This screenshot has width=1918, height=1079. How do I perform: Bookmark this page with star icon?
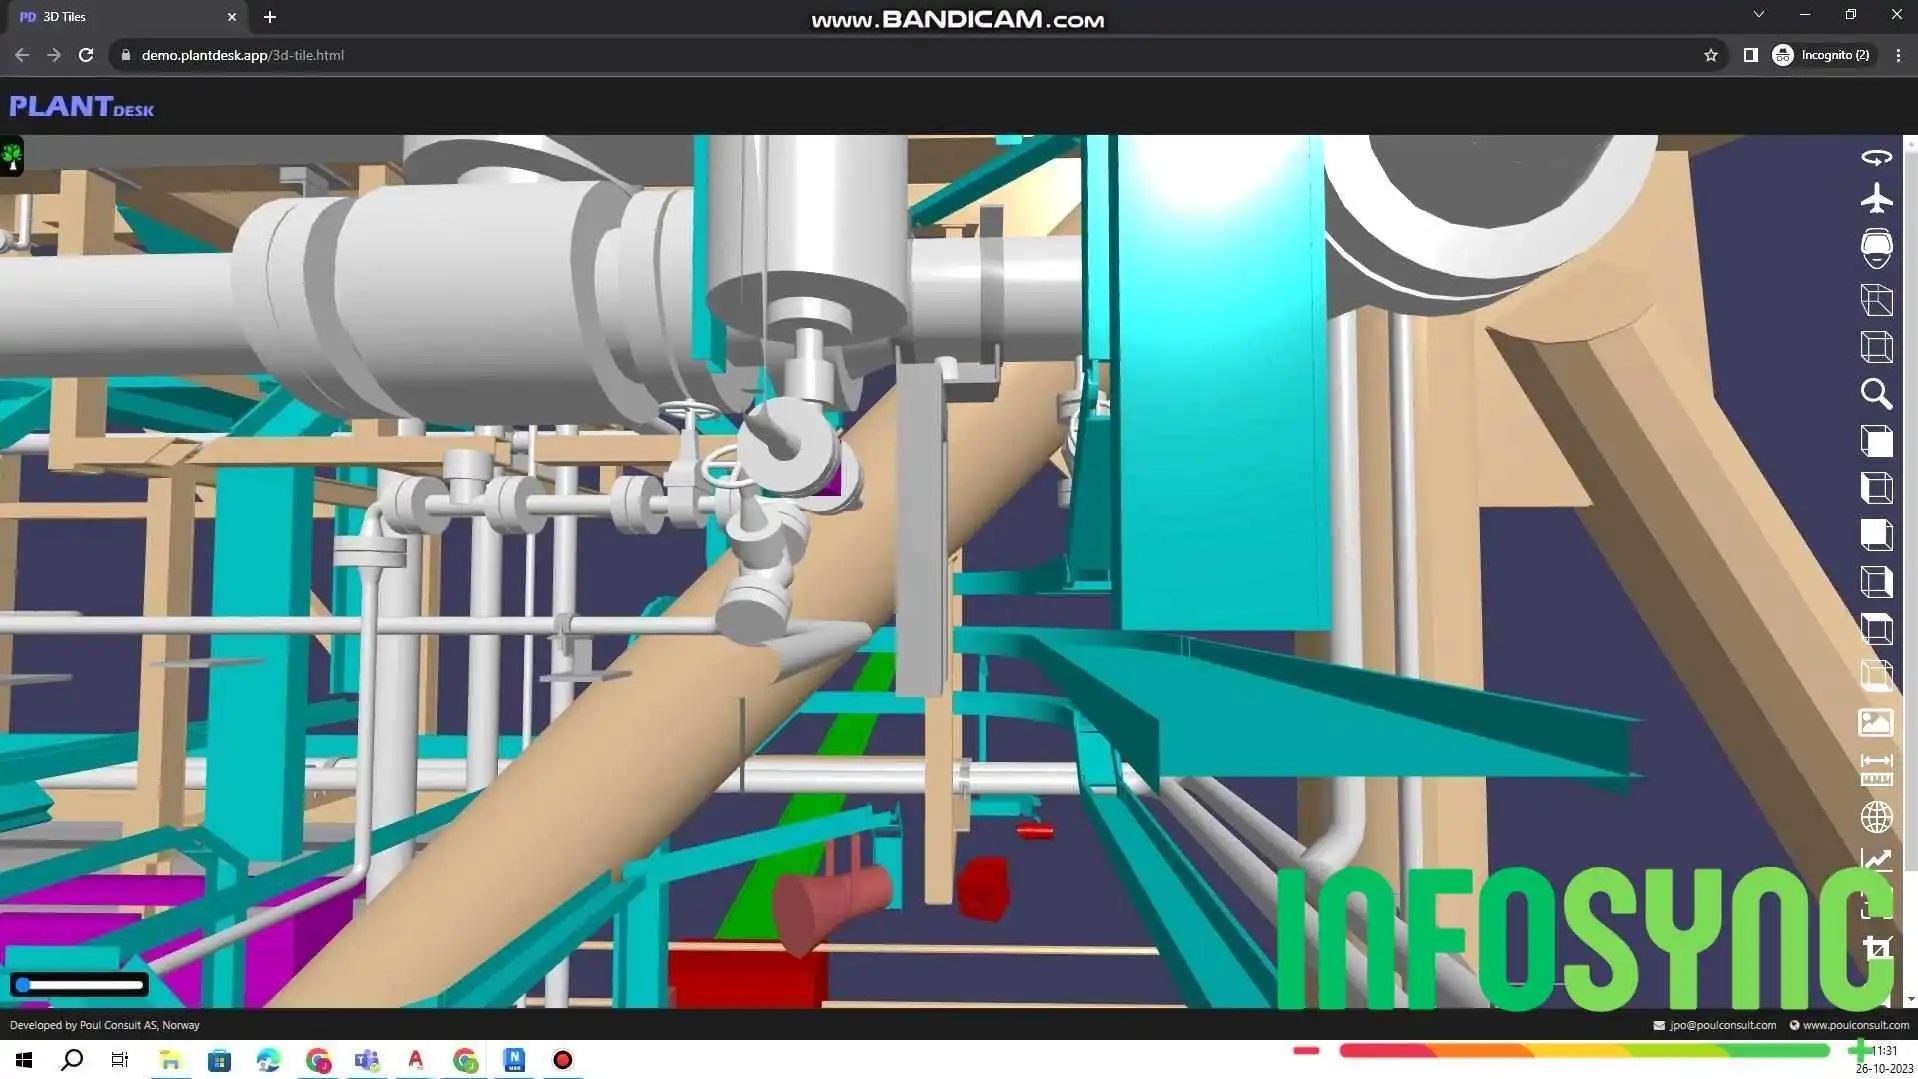point(1710,55)
